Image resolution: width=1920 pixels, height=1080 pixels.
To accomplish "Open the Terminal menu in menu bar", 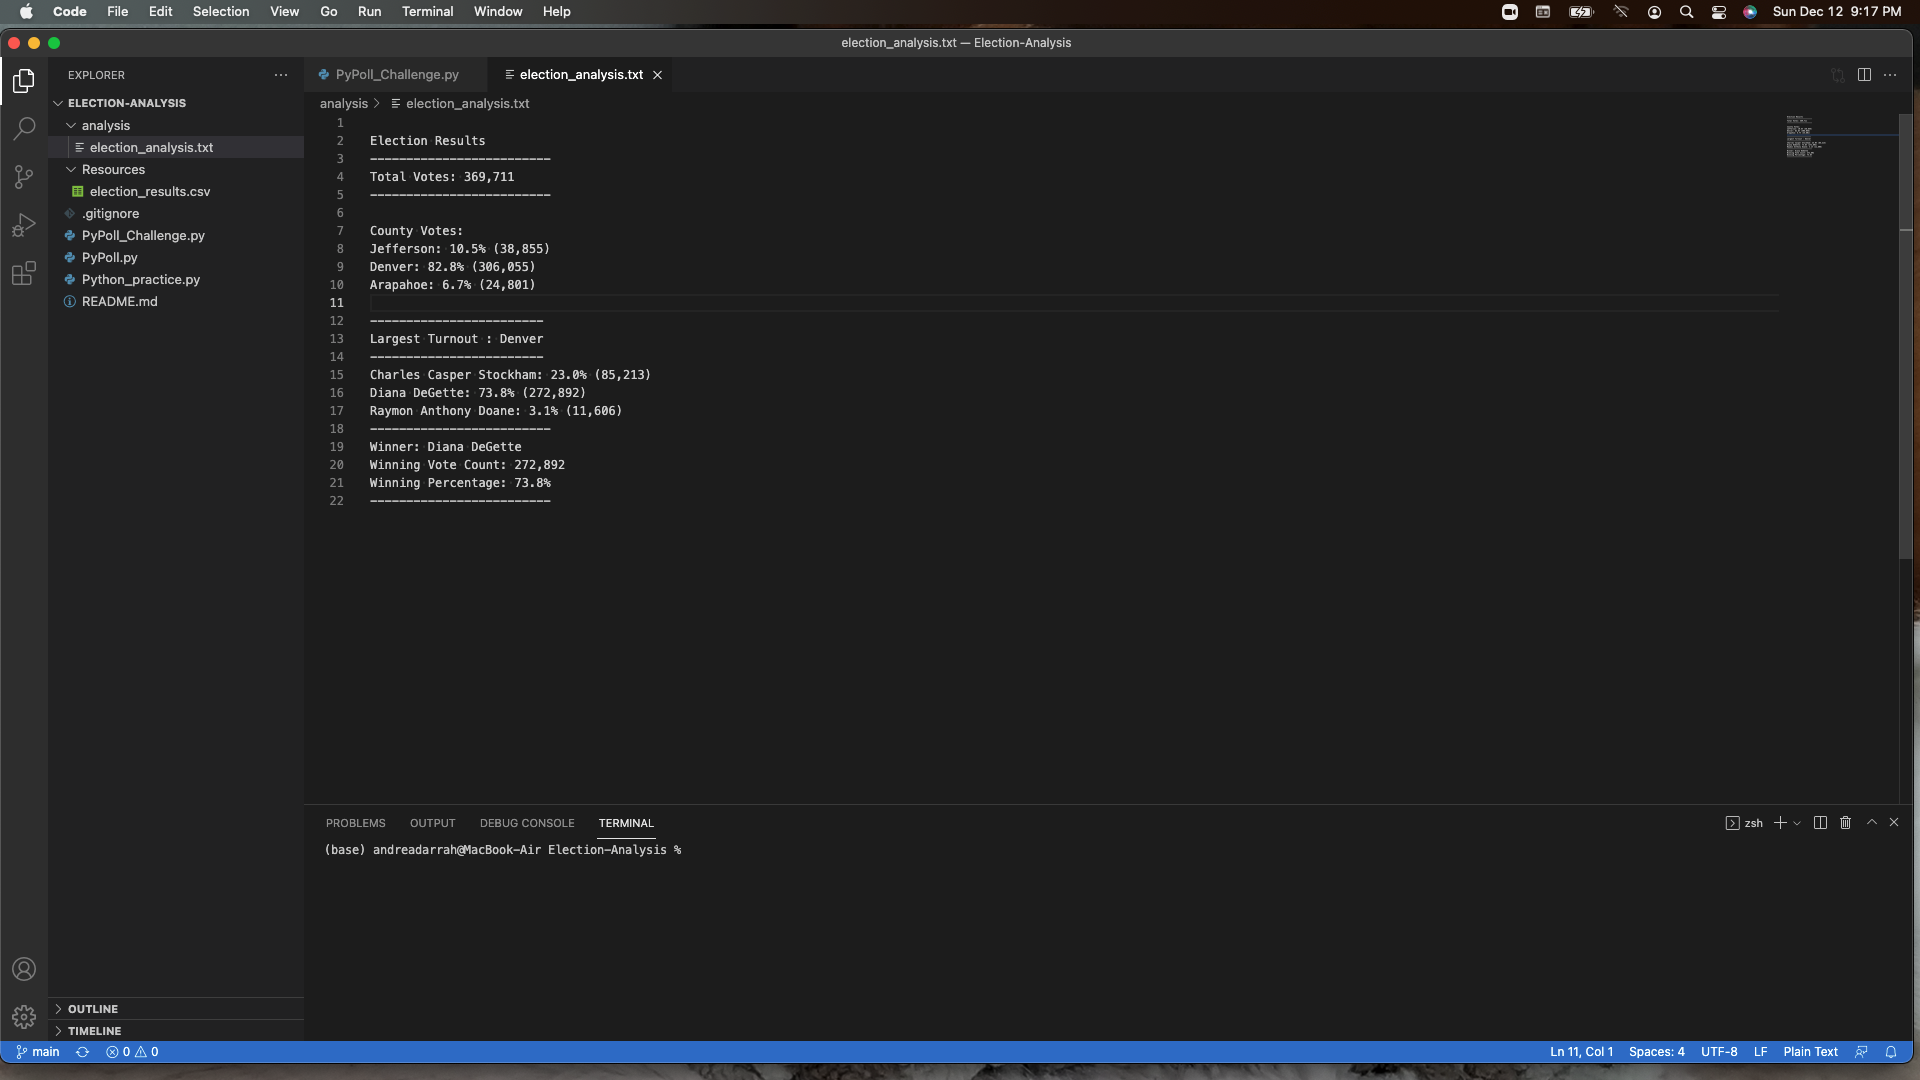I will pyautogui.click(x=427, y=11).
